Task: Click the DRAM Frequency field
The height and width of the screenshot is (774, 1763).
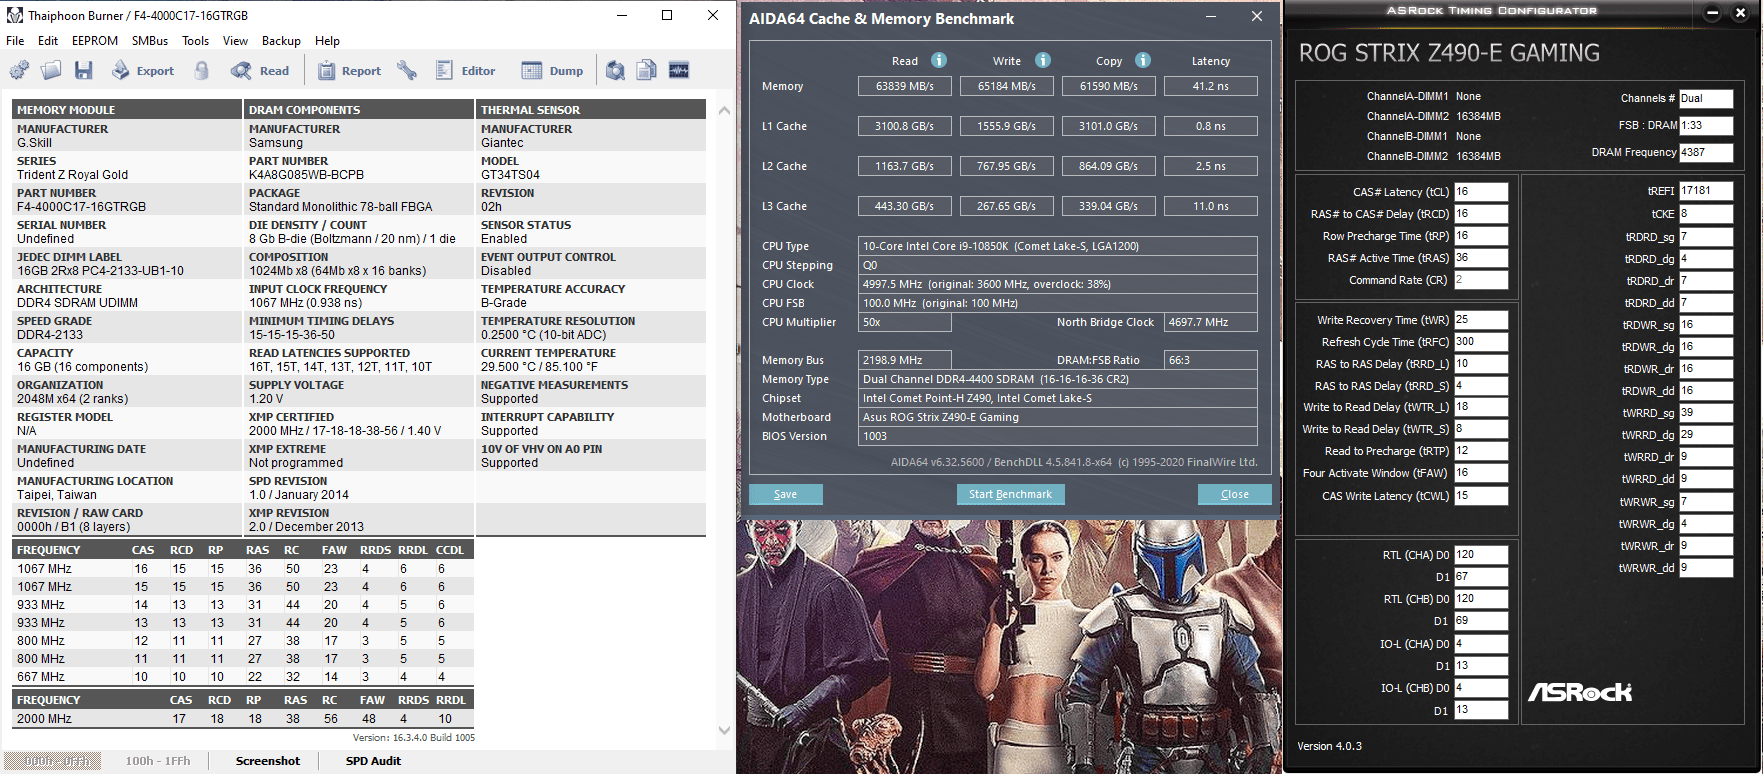Action: (1706, 152)
